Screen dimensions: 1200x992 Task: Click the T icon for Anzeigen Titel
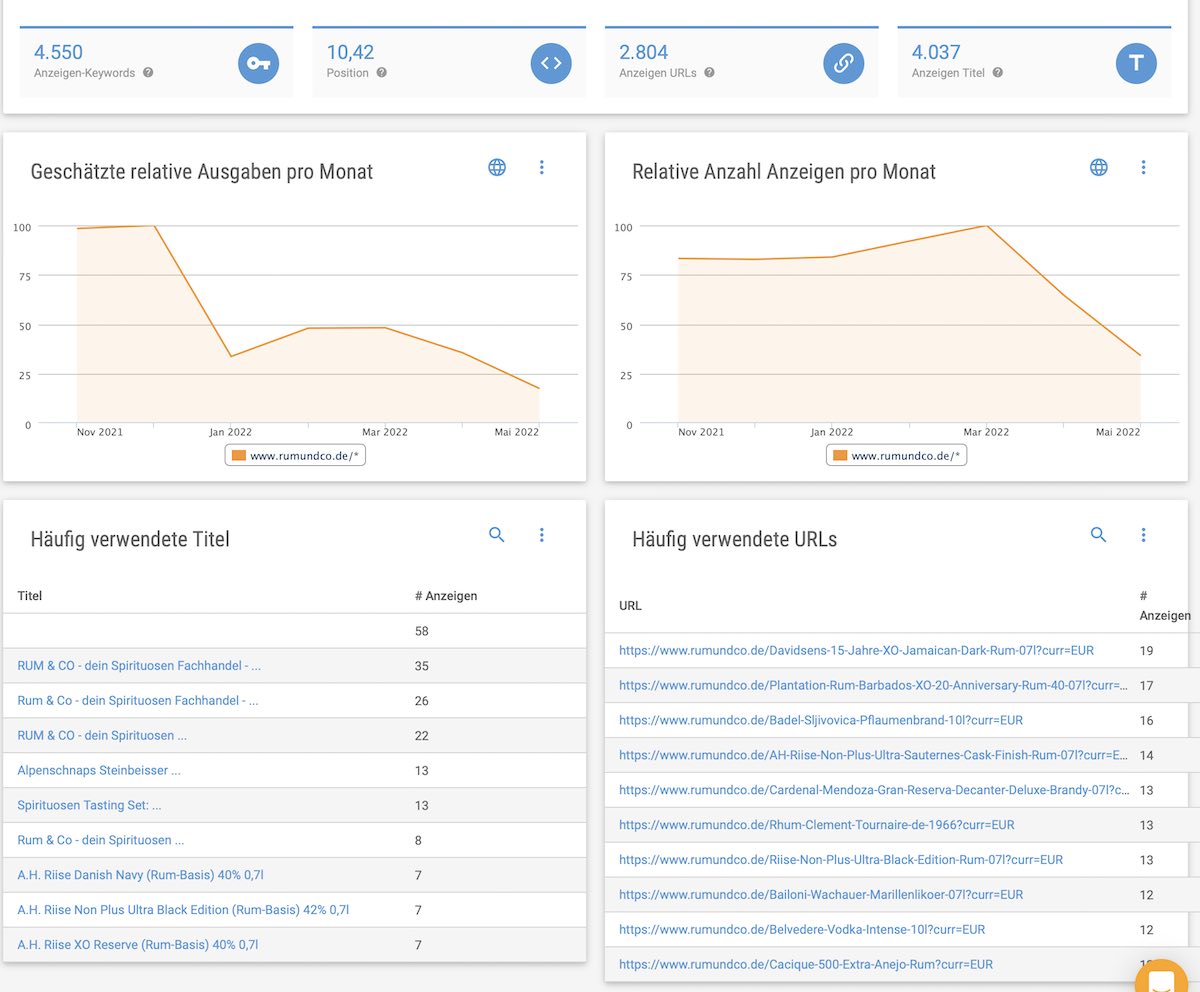pos(1136,64)
